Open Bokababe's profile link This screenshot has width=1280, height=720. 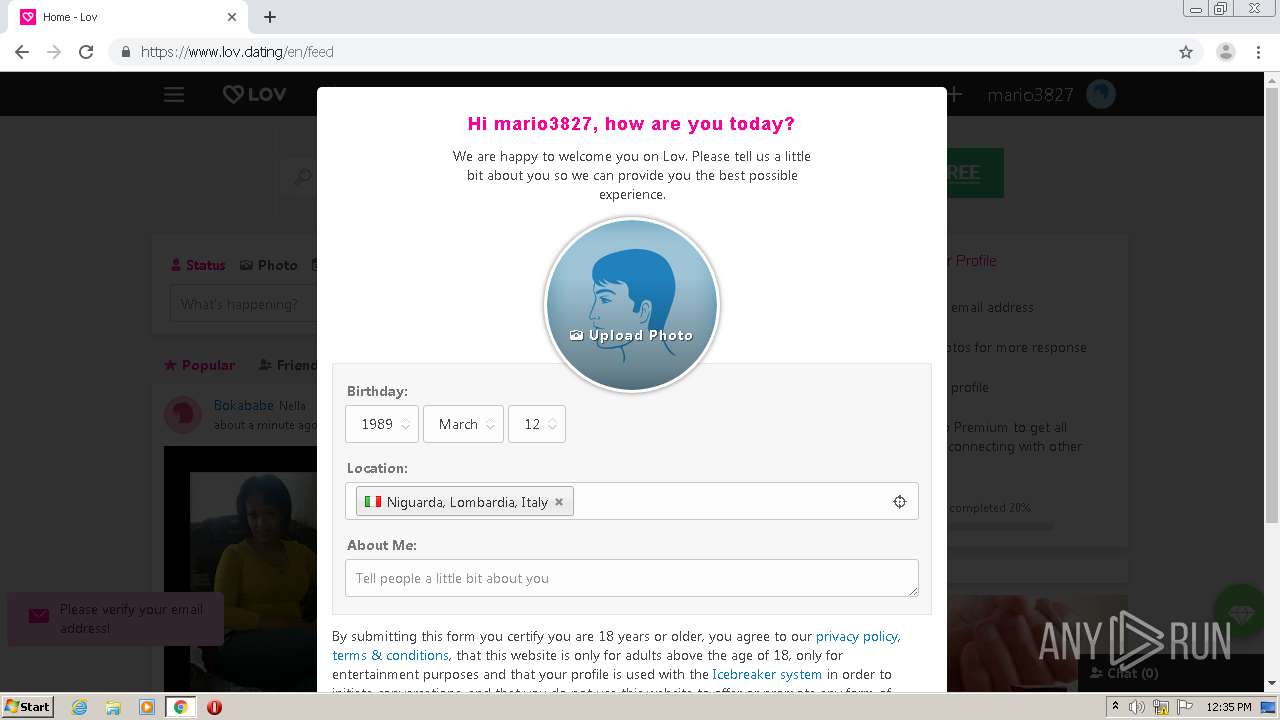tap(243, 405)
